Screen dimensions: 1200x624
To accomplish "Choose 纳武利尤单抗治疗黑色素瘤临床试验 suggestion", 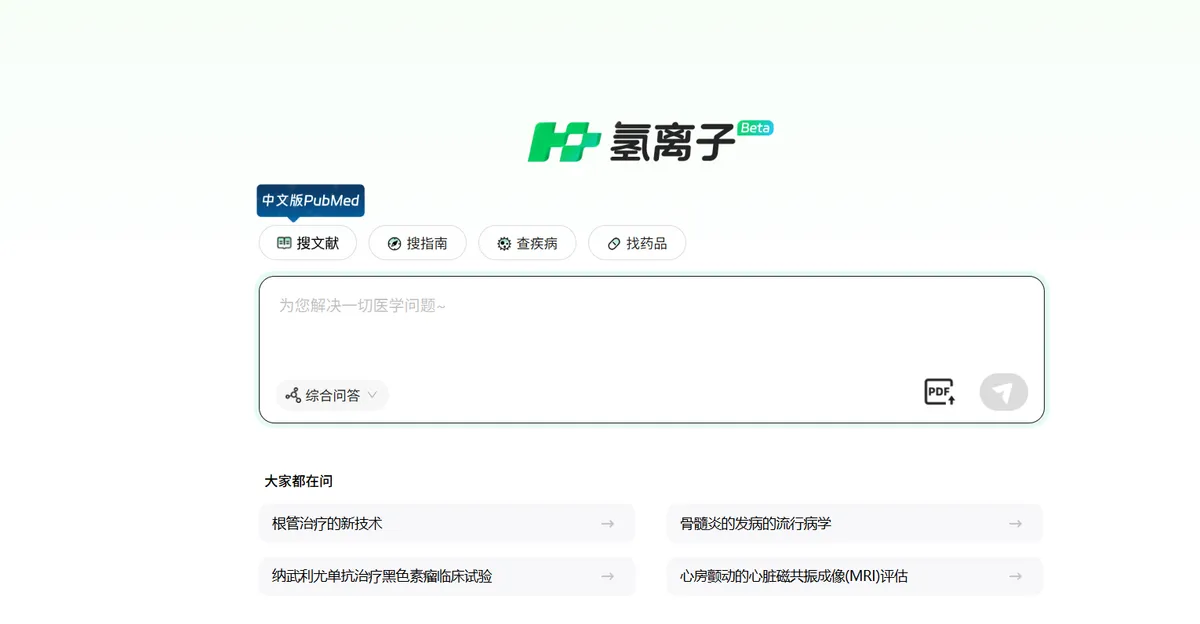I will [x=382, y=576].
